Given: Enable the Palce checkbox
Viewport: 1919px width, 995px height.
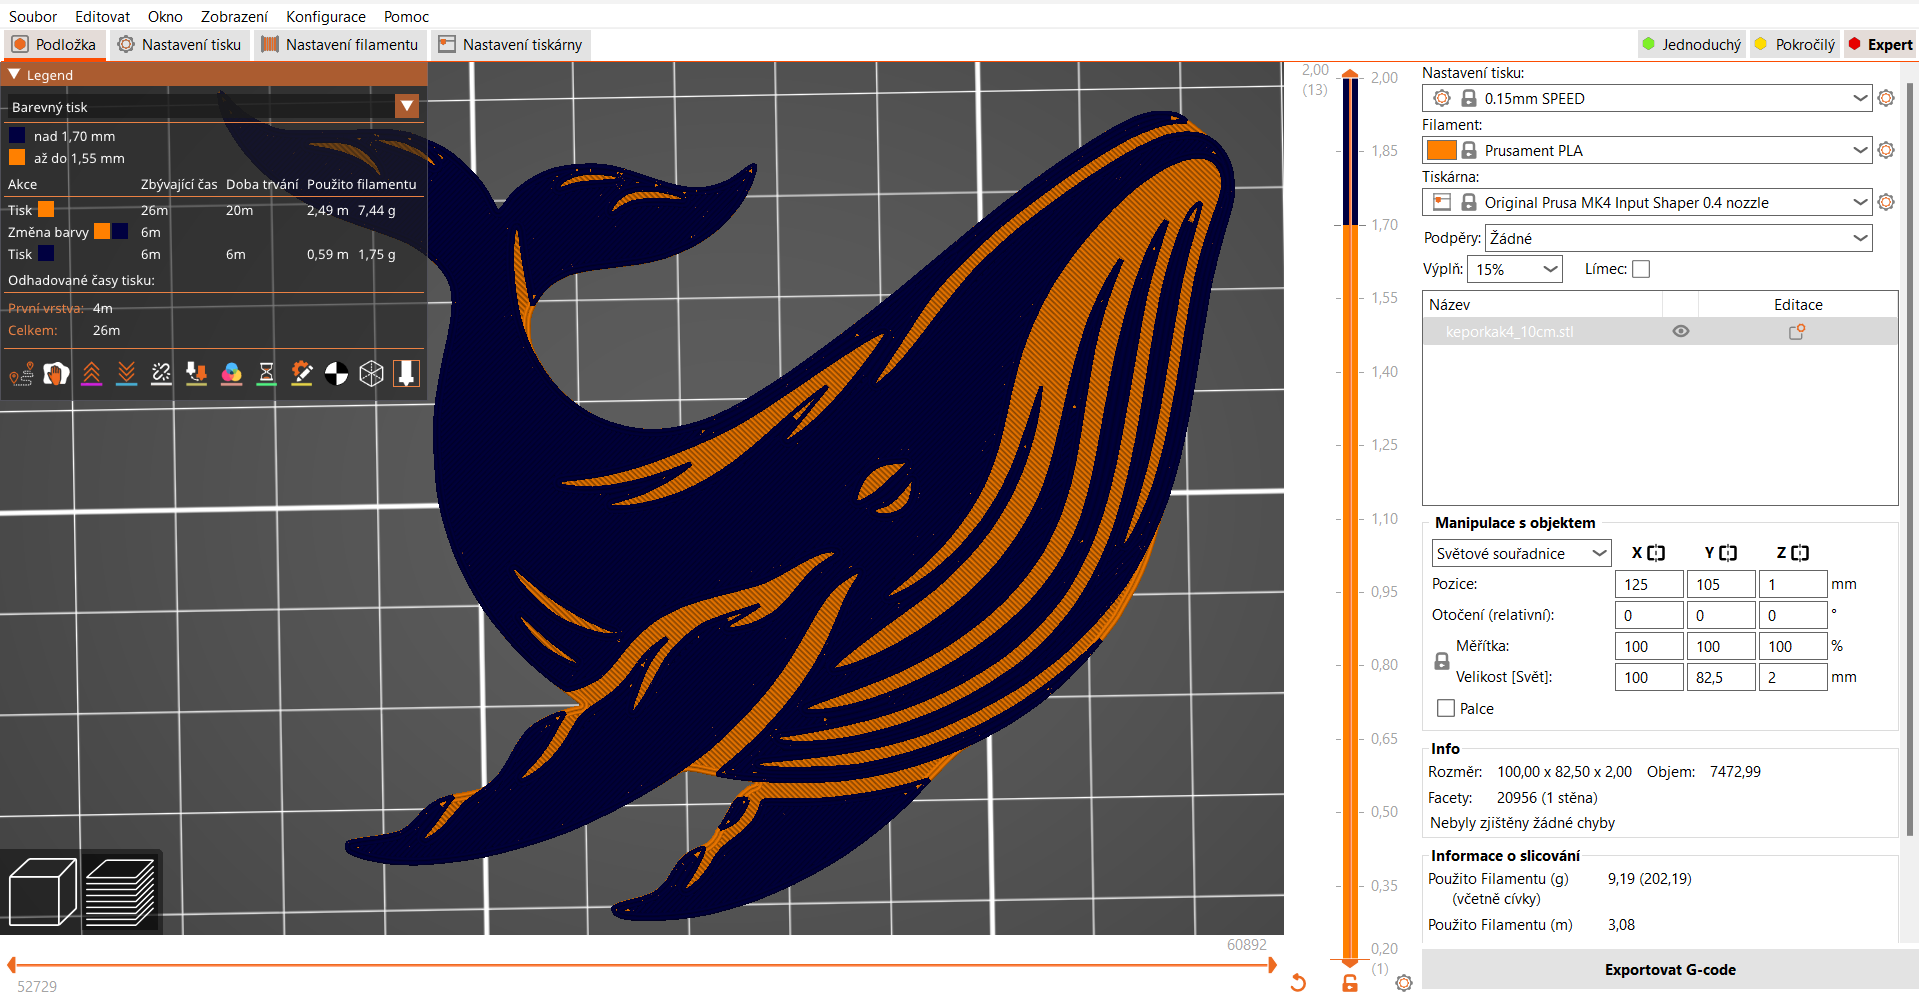Looking at the screenshot, I should pos(1446,708).
